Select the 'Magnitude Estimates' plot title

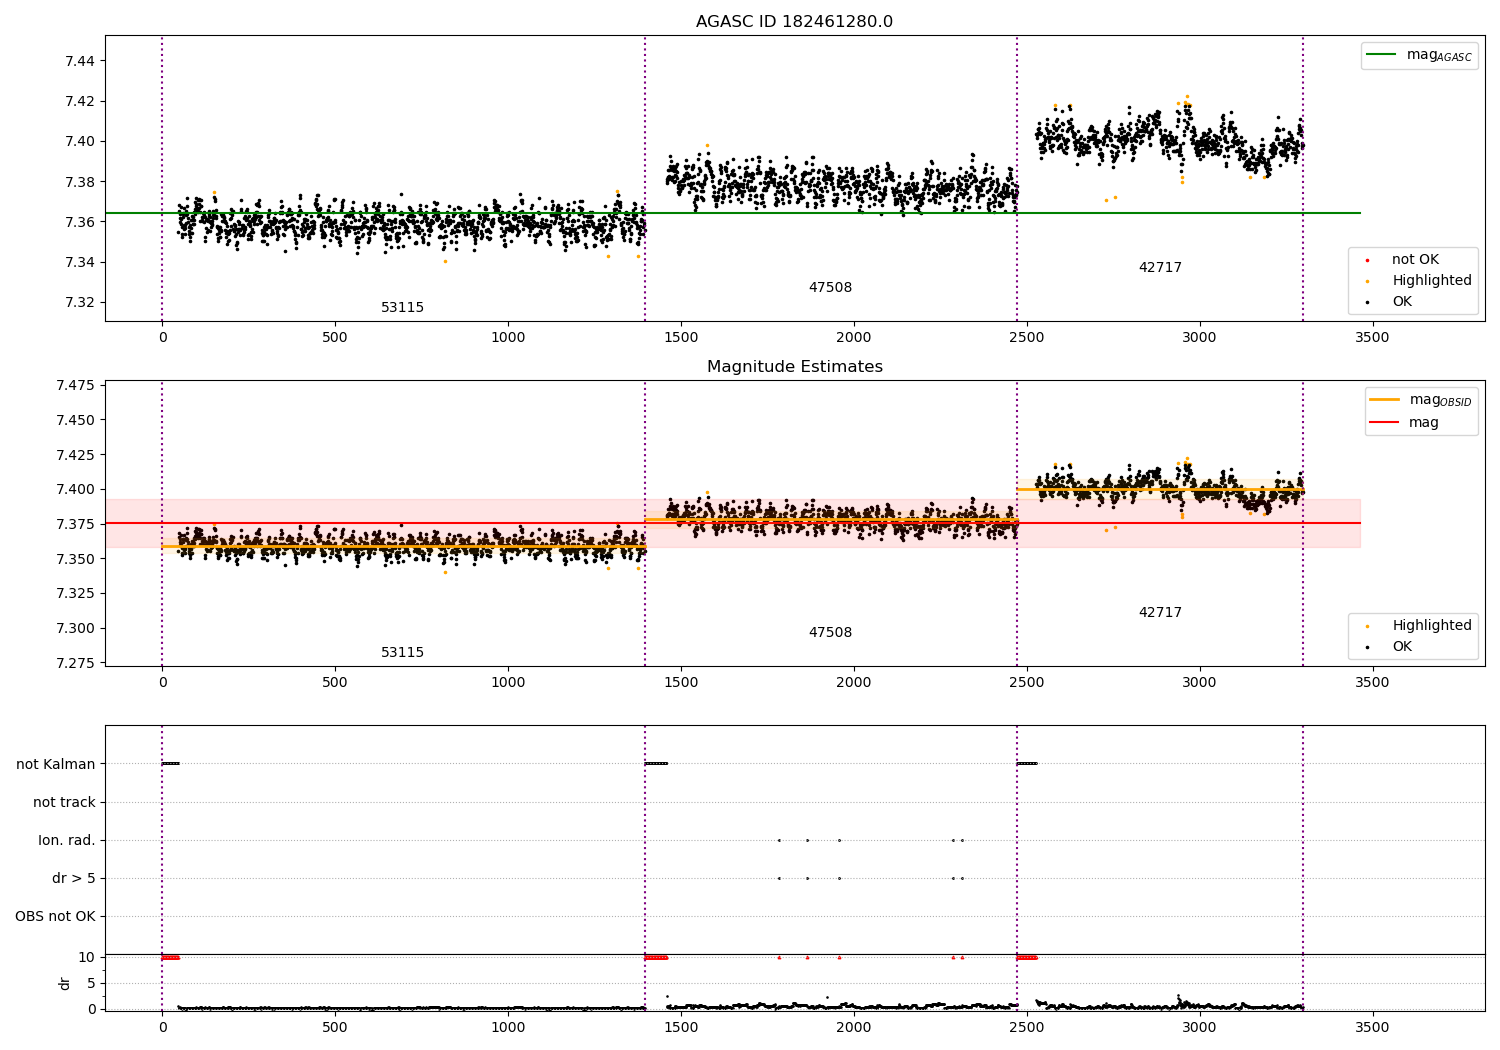coord(794,367)
